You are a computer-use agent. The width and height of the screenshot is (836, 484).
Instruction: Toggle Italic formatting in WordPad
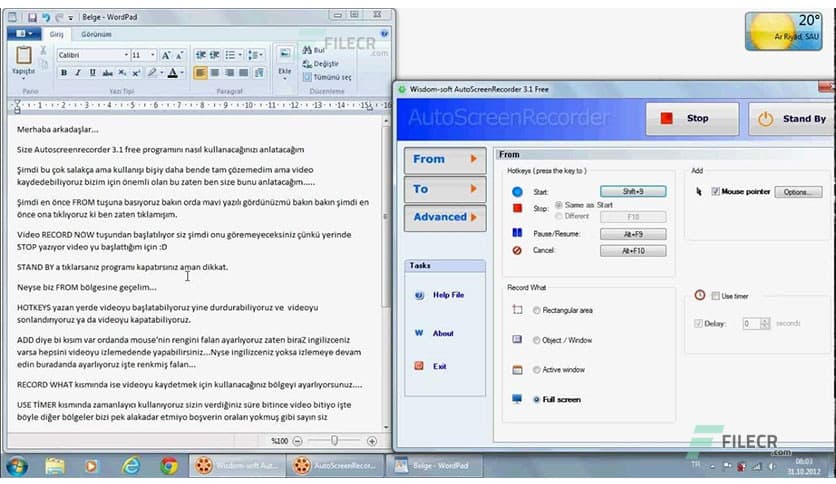click(78, 72)
